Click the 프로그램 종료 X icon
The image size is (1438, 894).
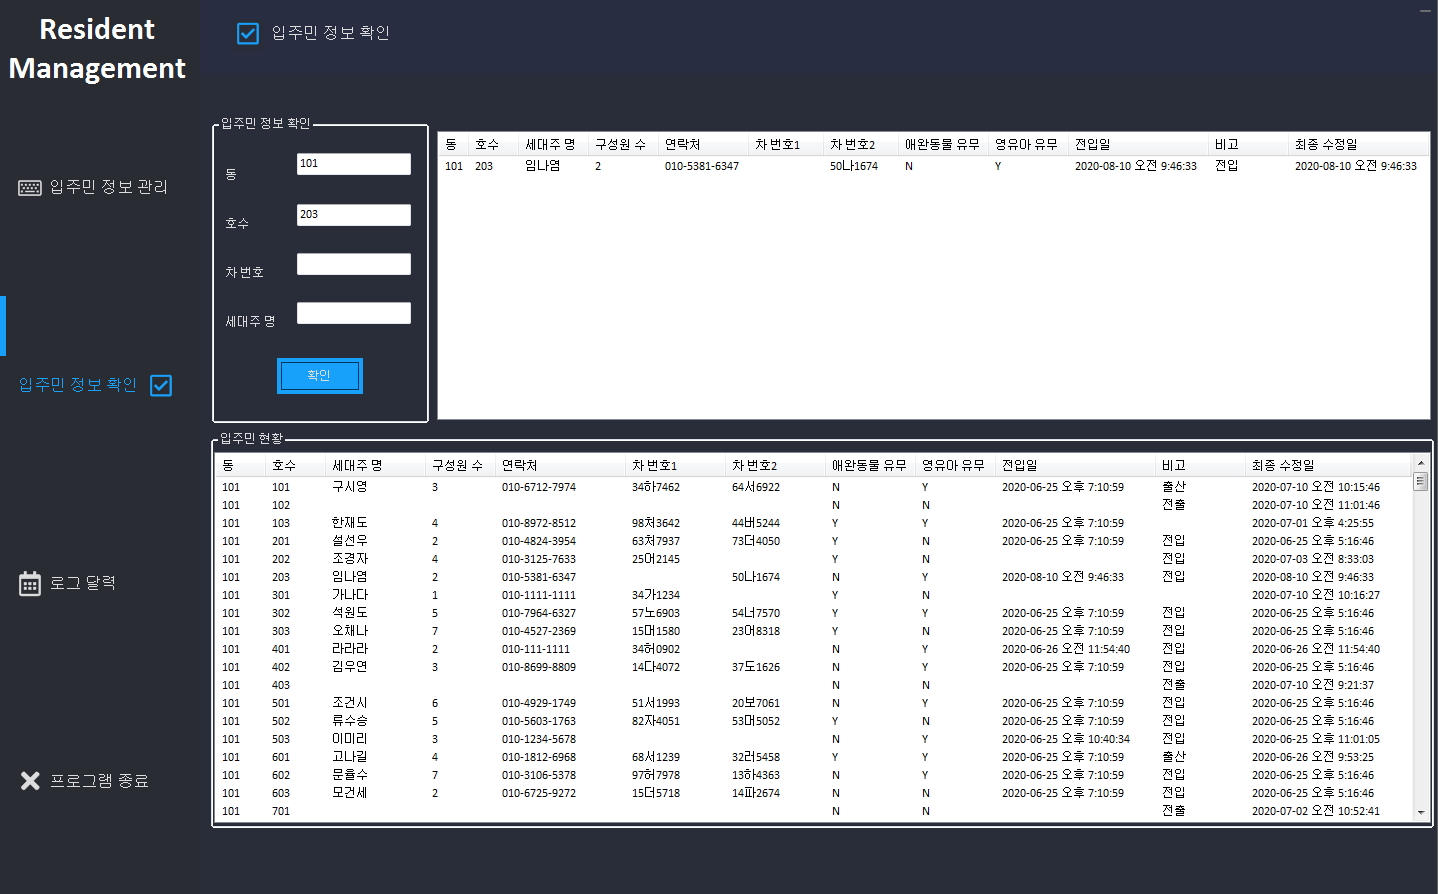coord(28,780)
